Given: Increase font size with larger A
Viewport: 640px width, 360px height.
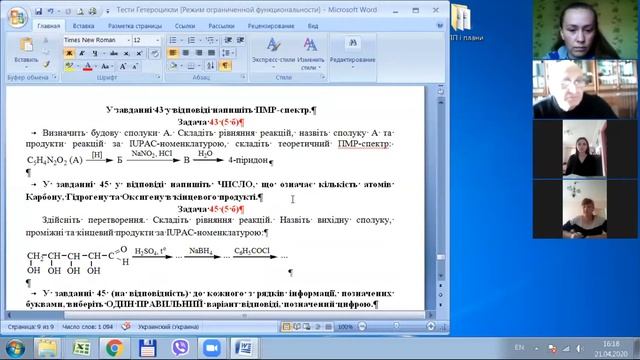Looking at the screenshot, I should click(x=122, y=66).
